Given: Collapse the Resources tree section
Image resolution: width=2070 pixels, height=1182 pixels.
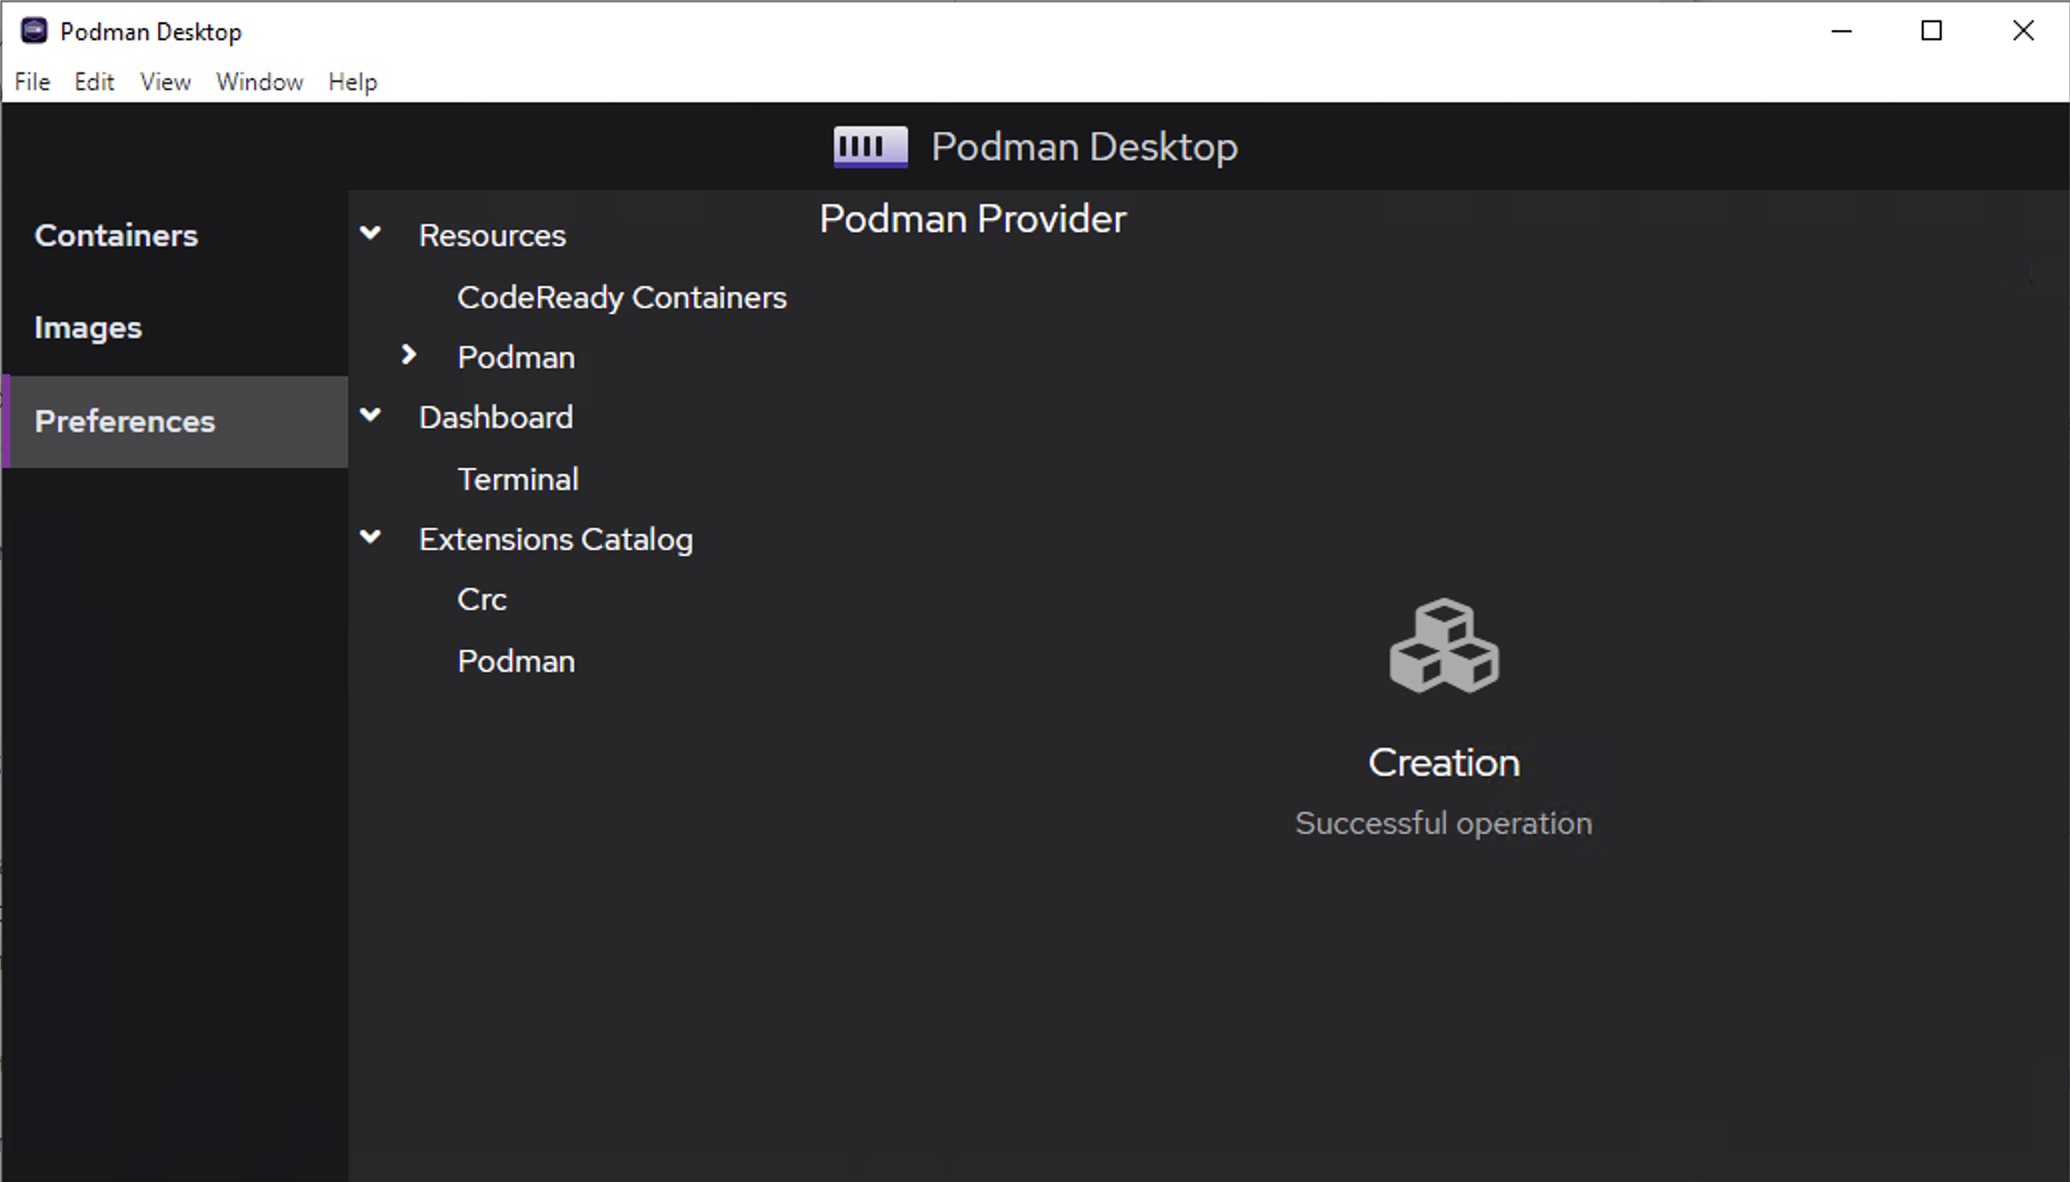Looking at the screenshot, I should [x=371, y=234].
